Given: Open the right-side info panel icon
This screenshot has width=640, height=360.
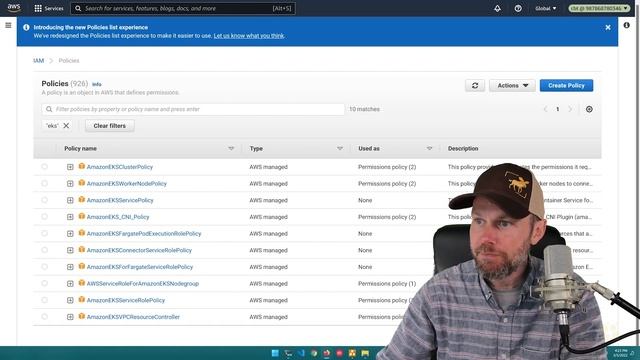Looking at the screenshot, I should coord(627,25).
